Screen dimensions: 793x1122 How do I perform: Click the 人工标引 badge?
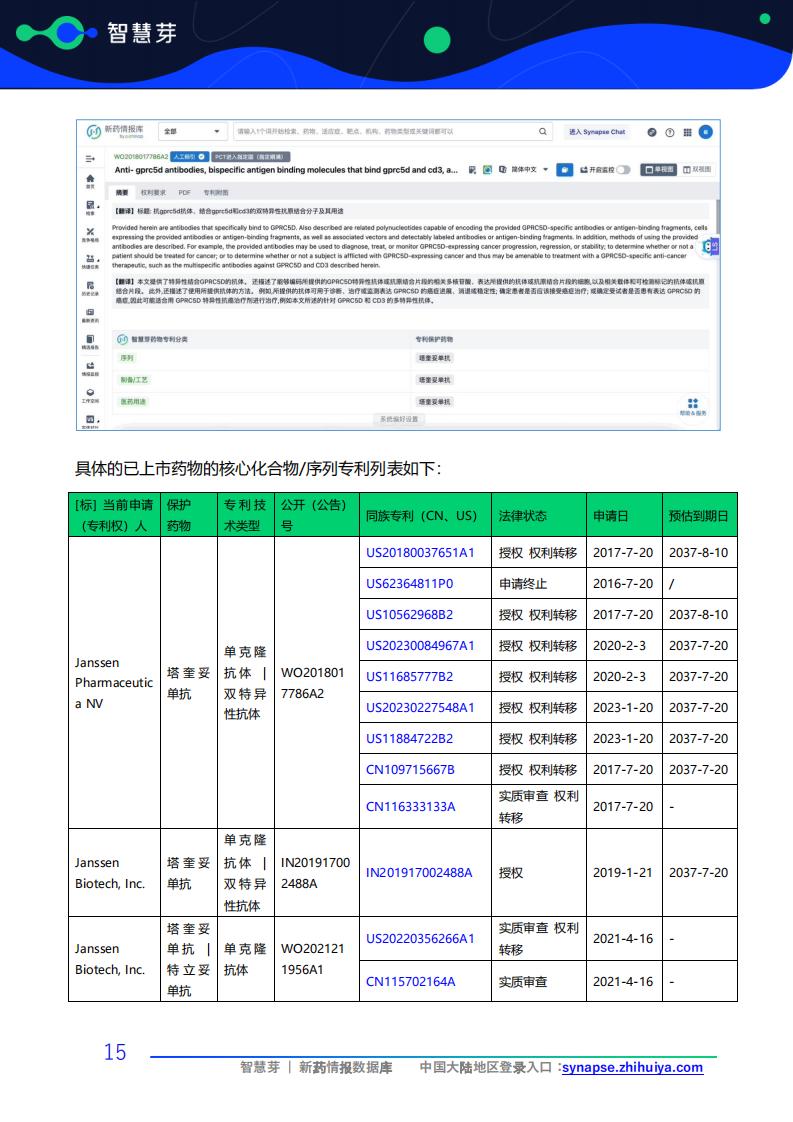click(190, 157)
